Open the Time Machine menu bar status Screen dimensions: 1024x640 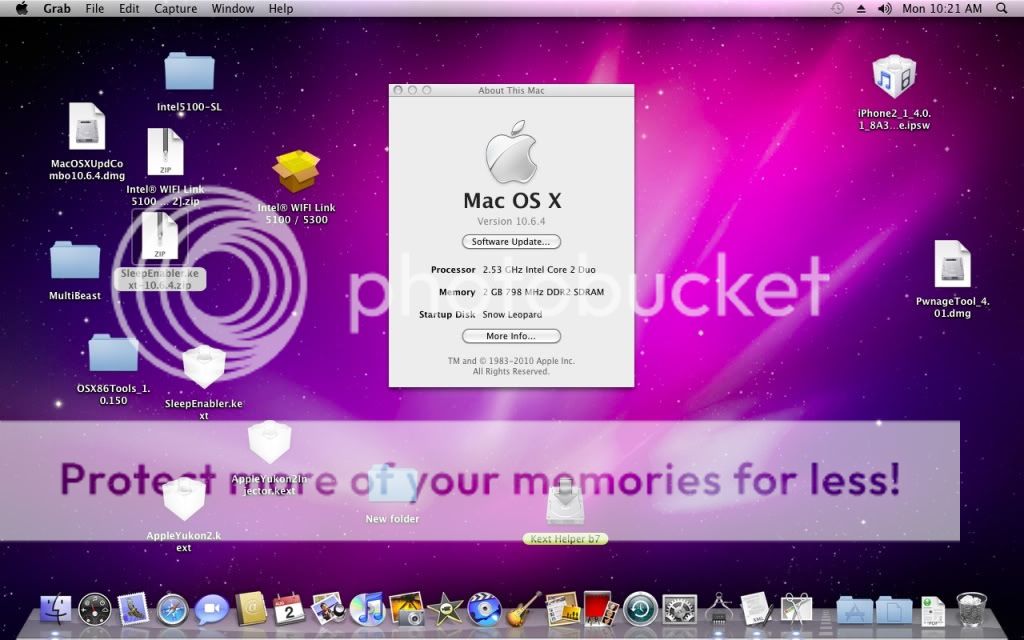click(x=837, y=9)
